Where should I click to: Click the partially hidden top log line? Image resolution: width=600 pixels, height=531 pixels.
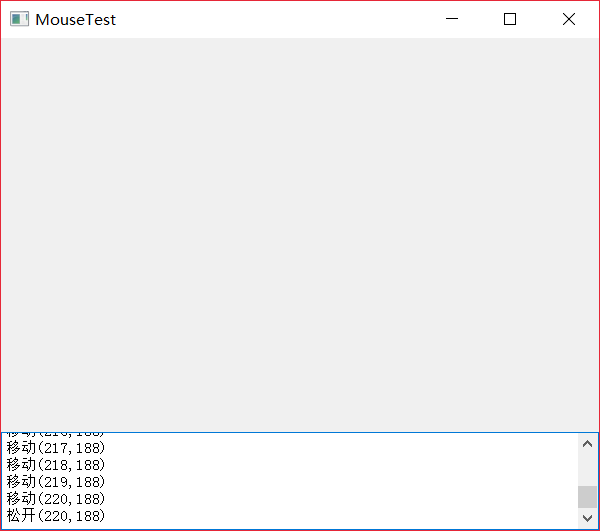click(55, 434)
